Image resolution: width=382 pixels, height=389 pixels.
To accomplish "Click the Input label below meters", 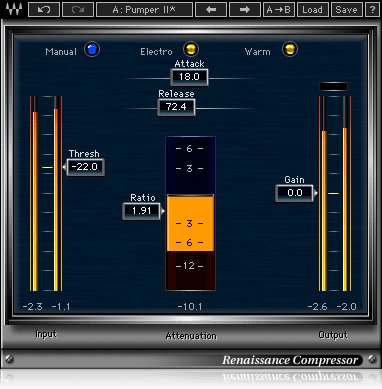I will [x=46, y=334].
